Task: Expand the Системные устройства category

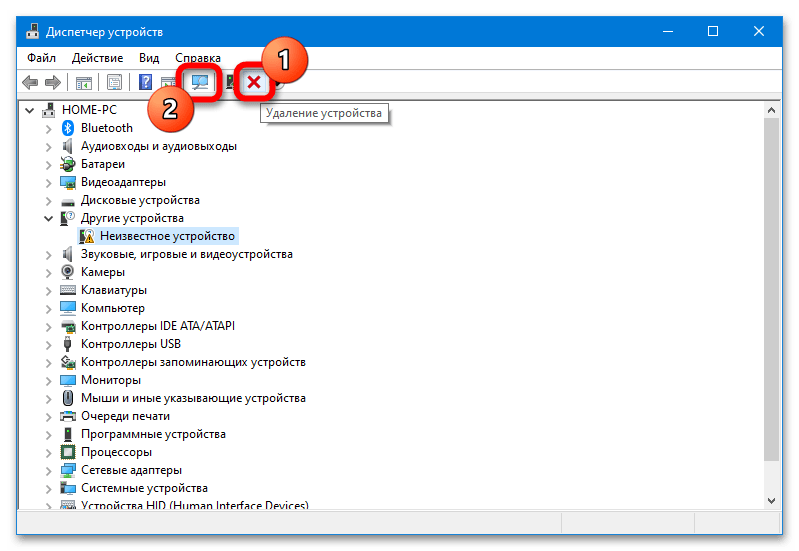Action: (48, 488)
